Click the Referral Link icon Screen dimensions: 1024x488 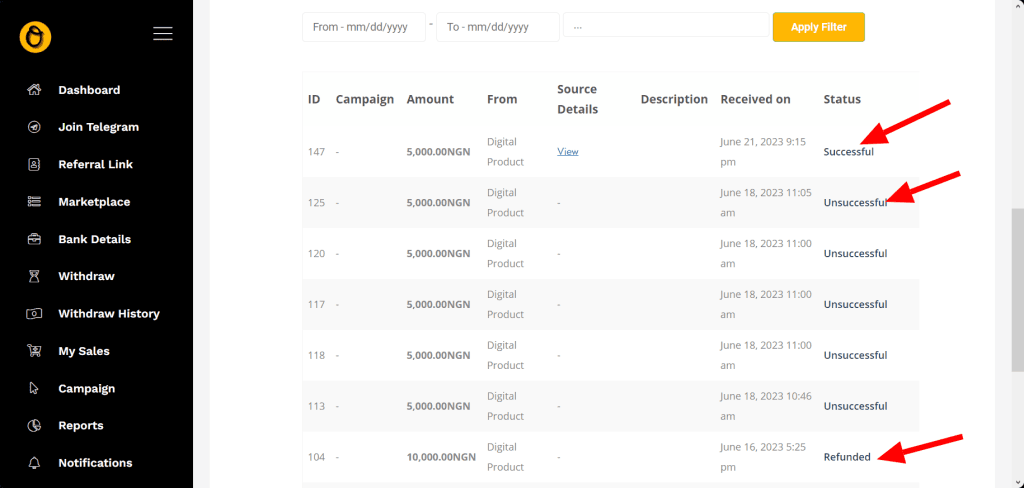coord(34,164)
